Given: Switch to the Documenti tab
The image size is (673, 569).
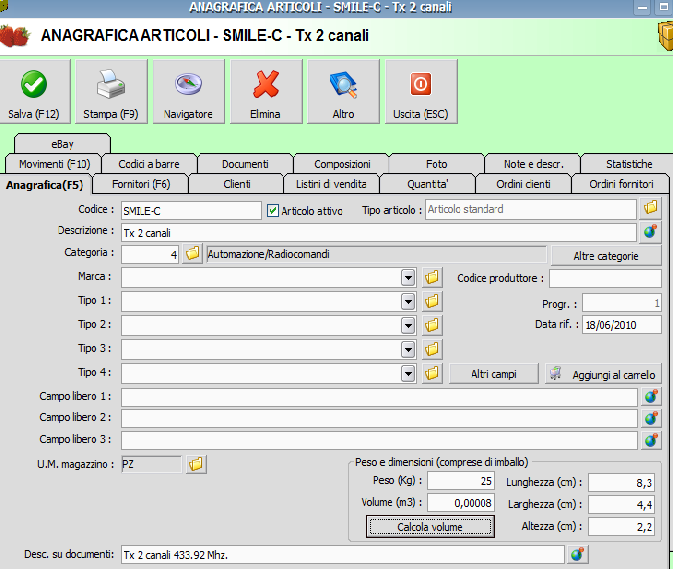Looking at the screenshot, I should click(245, 164).
